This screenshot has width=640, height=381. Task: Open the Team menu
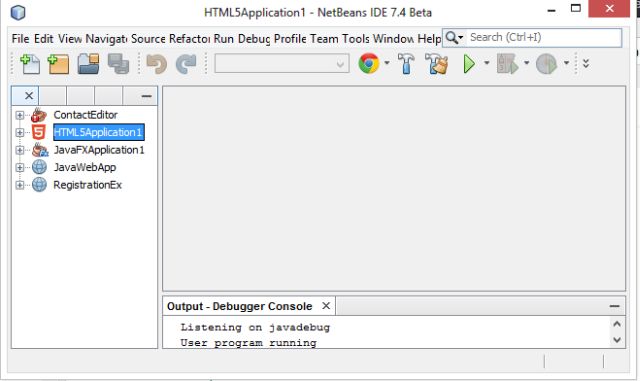[324, 39]
